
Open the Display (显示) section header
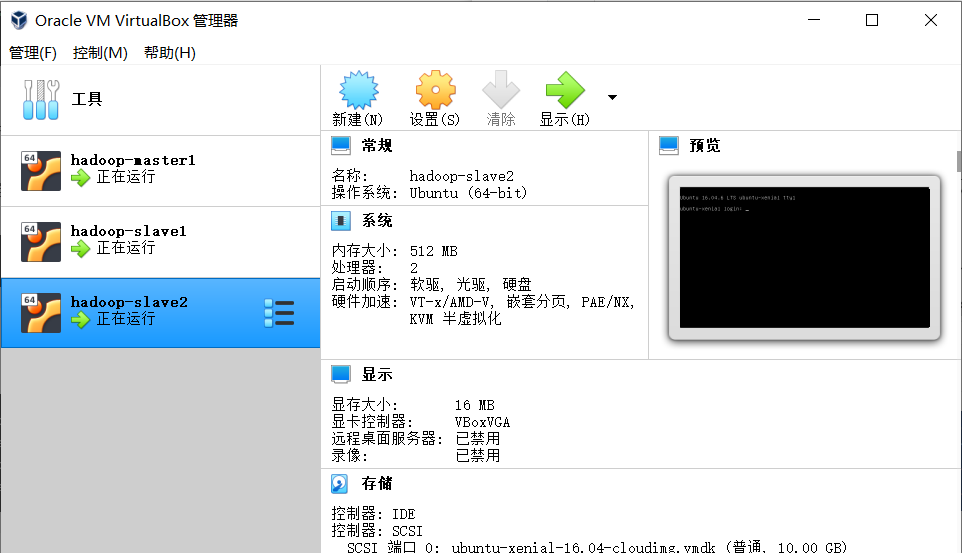tap(377, 374)
